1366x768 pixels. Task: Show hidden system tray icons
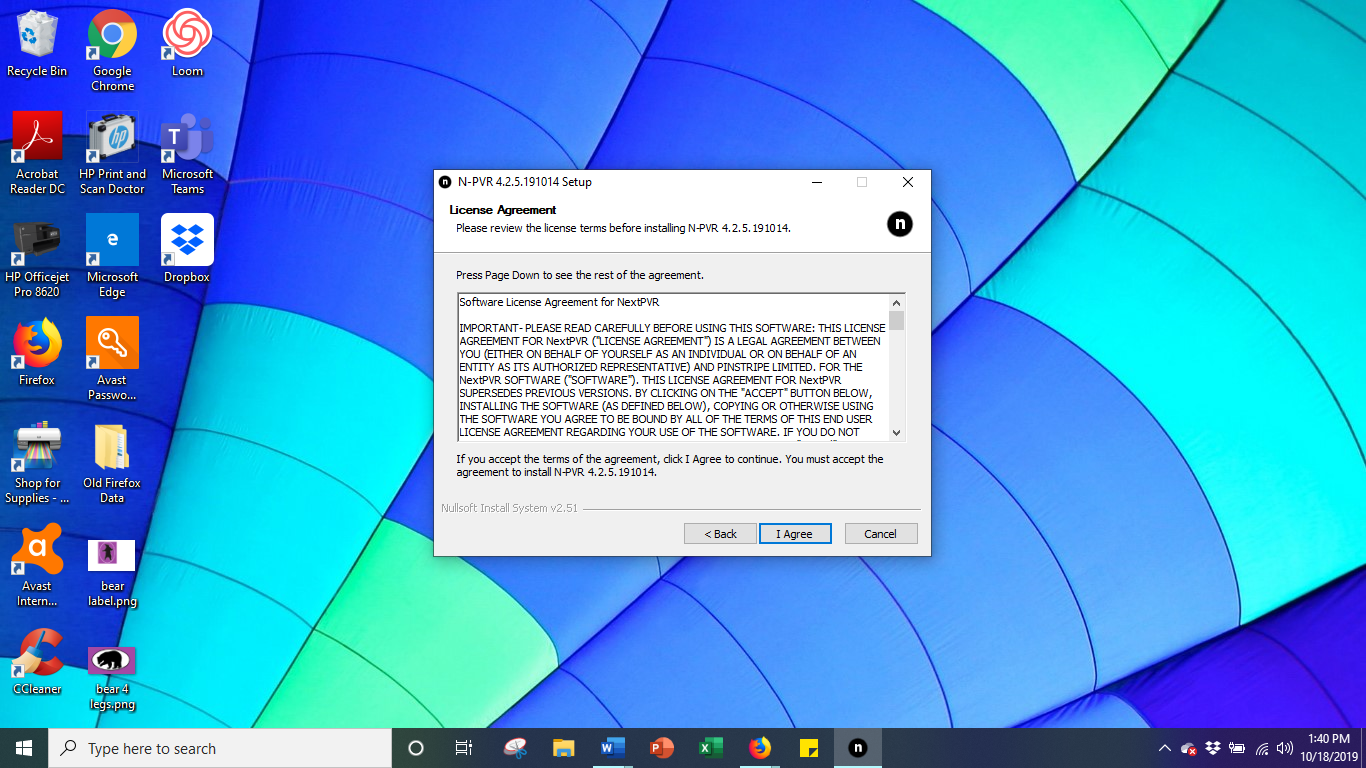tap(1165, 748)
